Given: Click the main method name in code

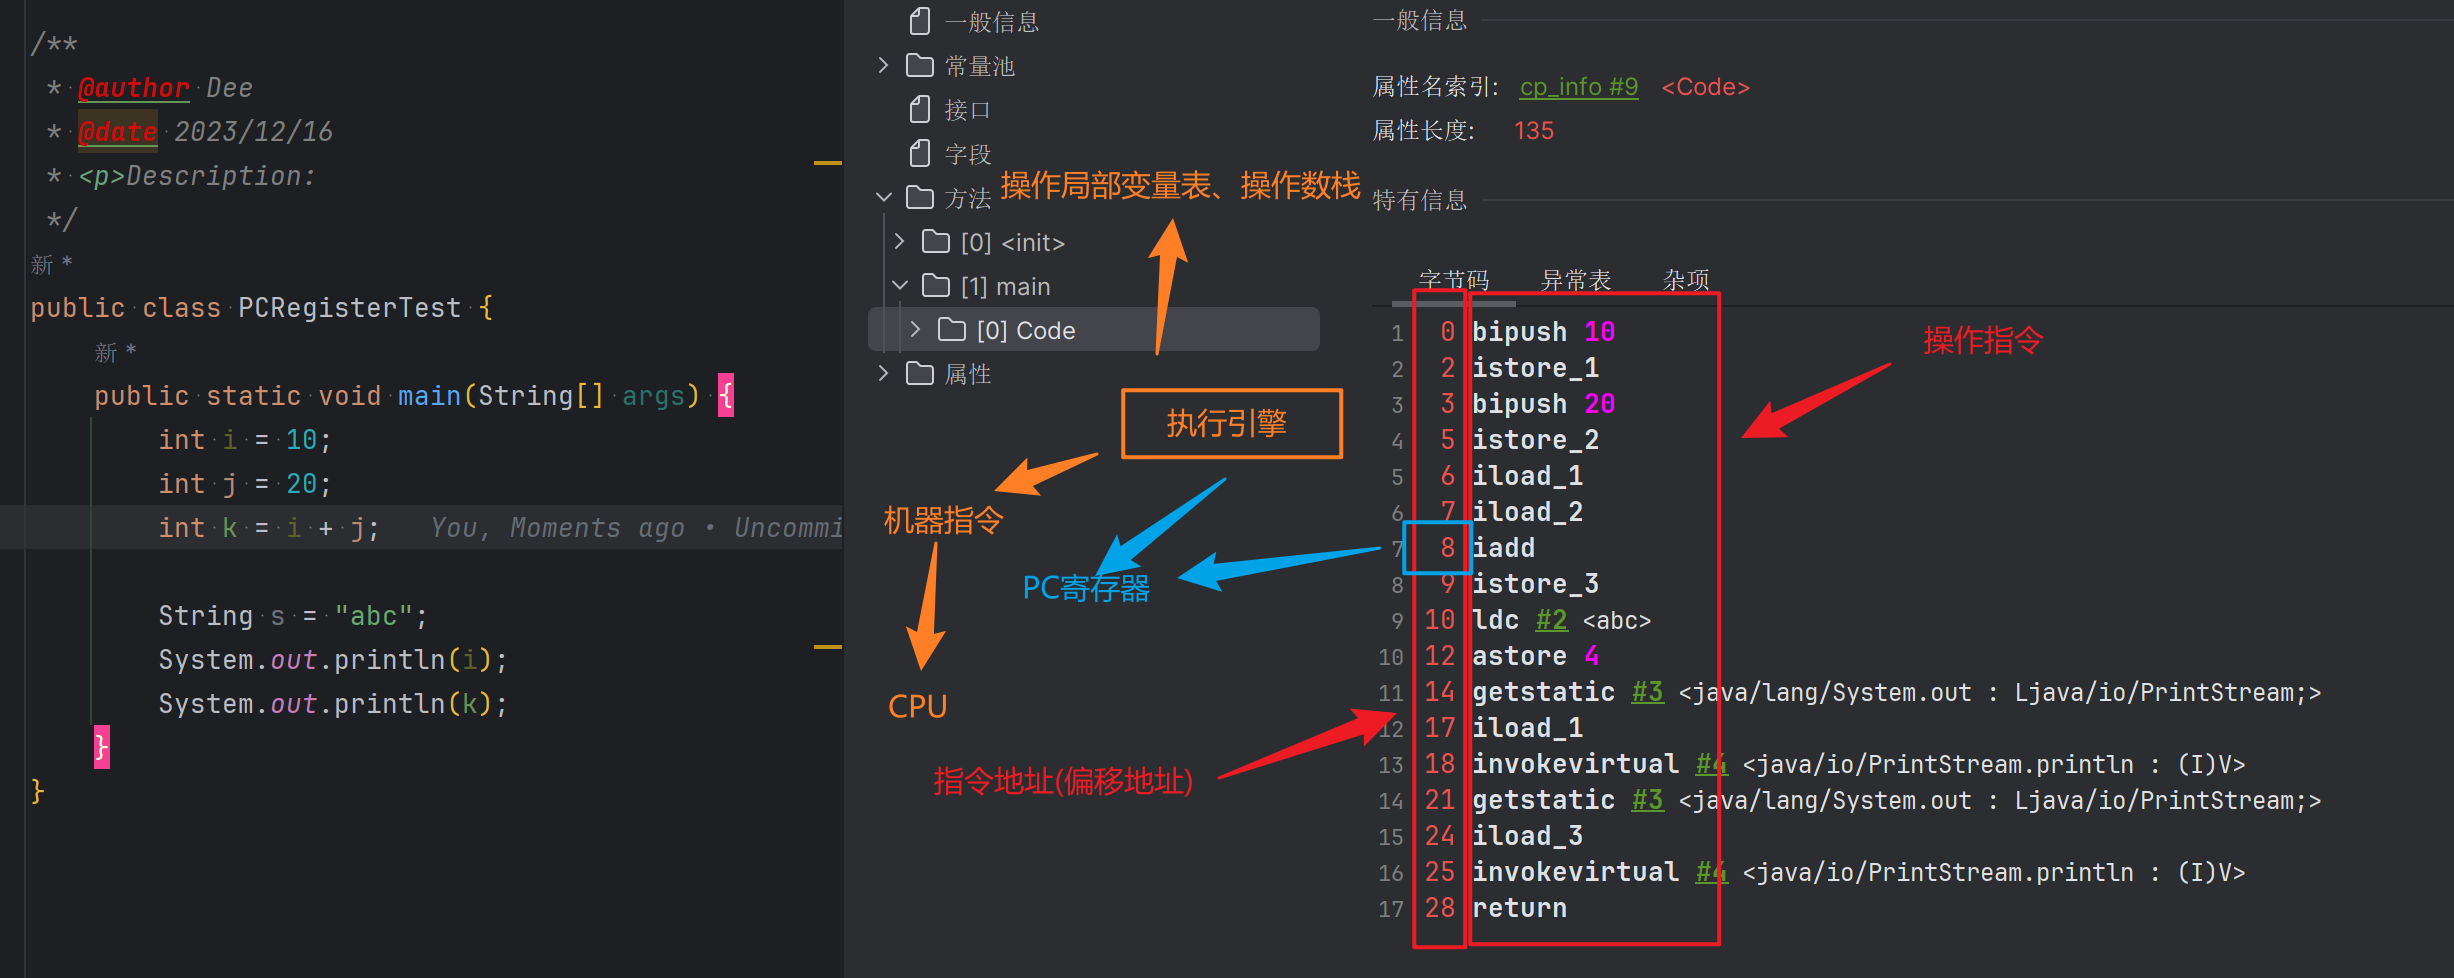Looking at the screenshot, I should (x=429, y=397).
